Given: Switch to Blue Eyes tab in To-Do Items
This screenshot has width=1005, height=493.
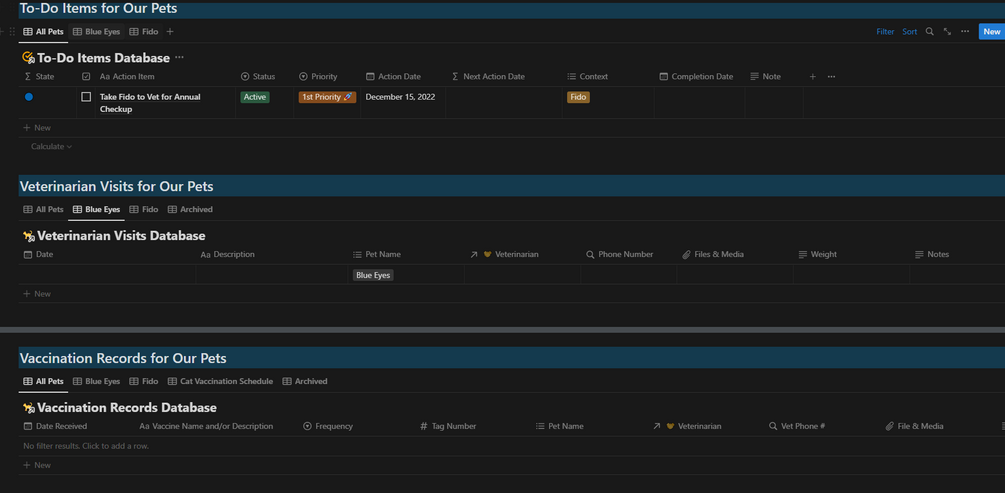Looking at the screenshot, I should 96,31.
